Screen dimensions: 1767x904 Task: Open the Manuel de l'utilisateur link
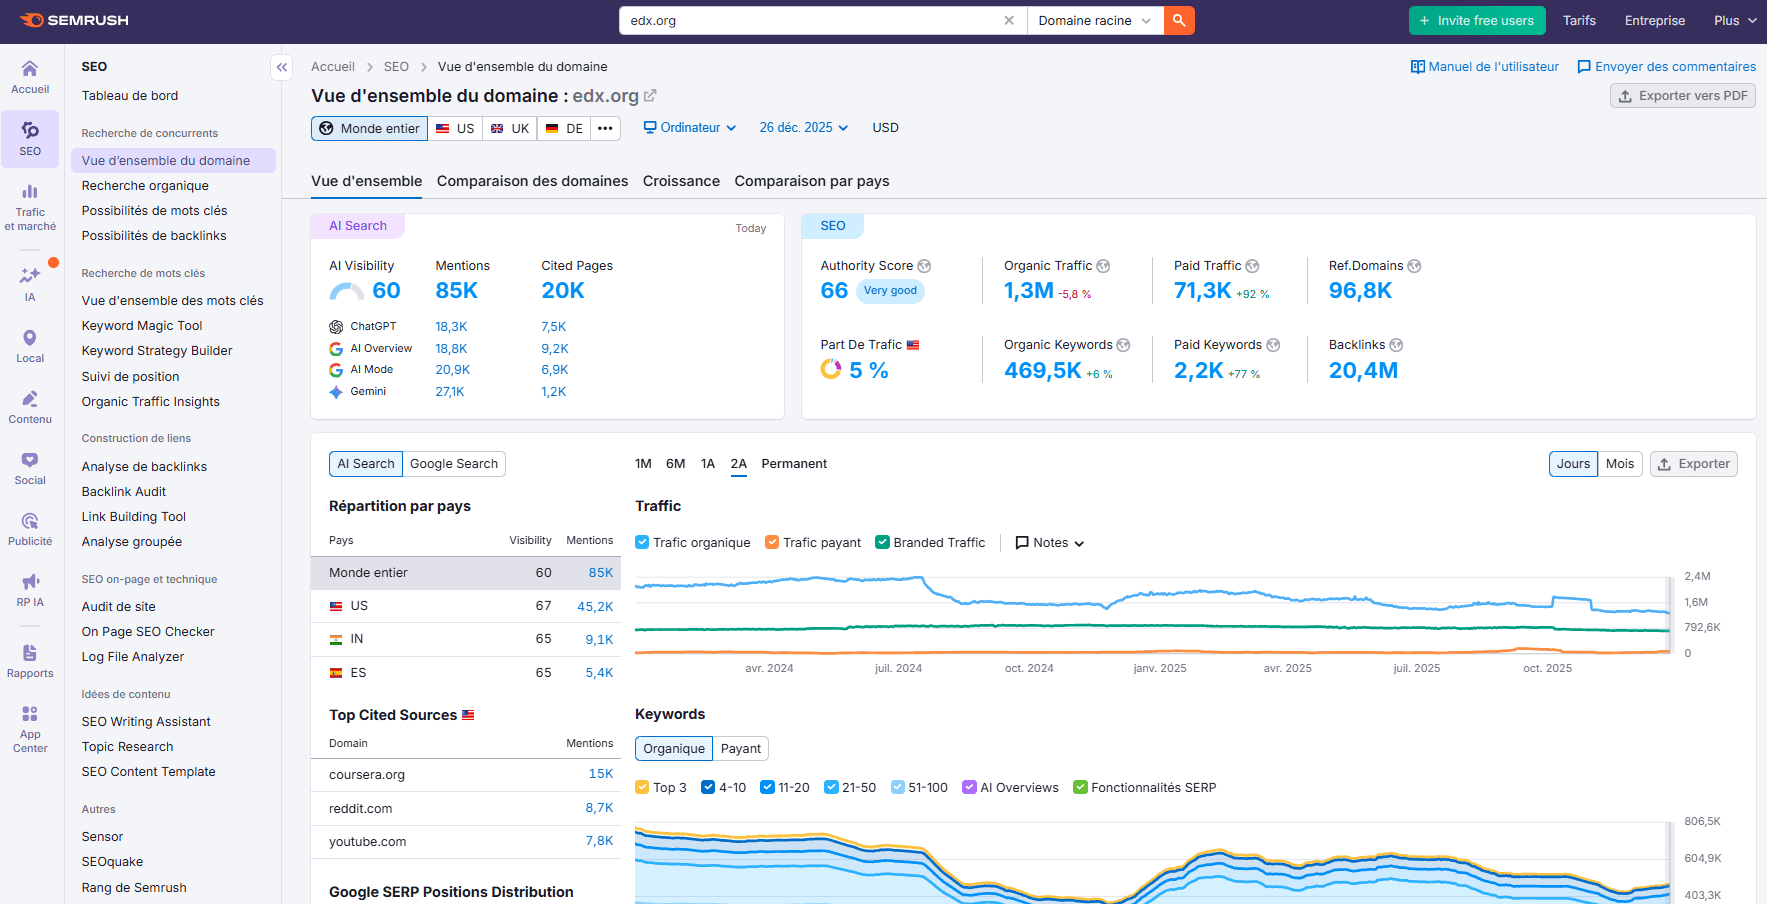click(x=1484, y=66)
